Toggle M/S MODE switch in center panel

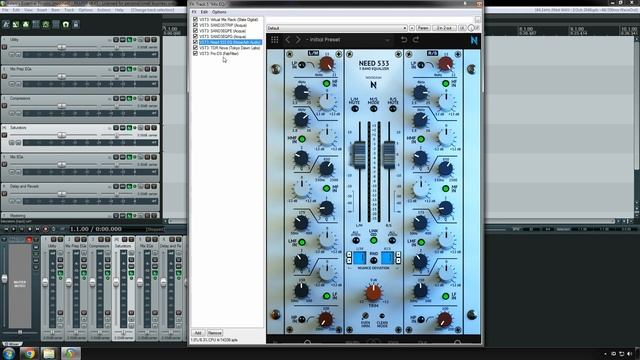pos(373,109)
